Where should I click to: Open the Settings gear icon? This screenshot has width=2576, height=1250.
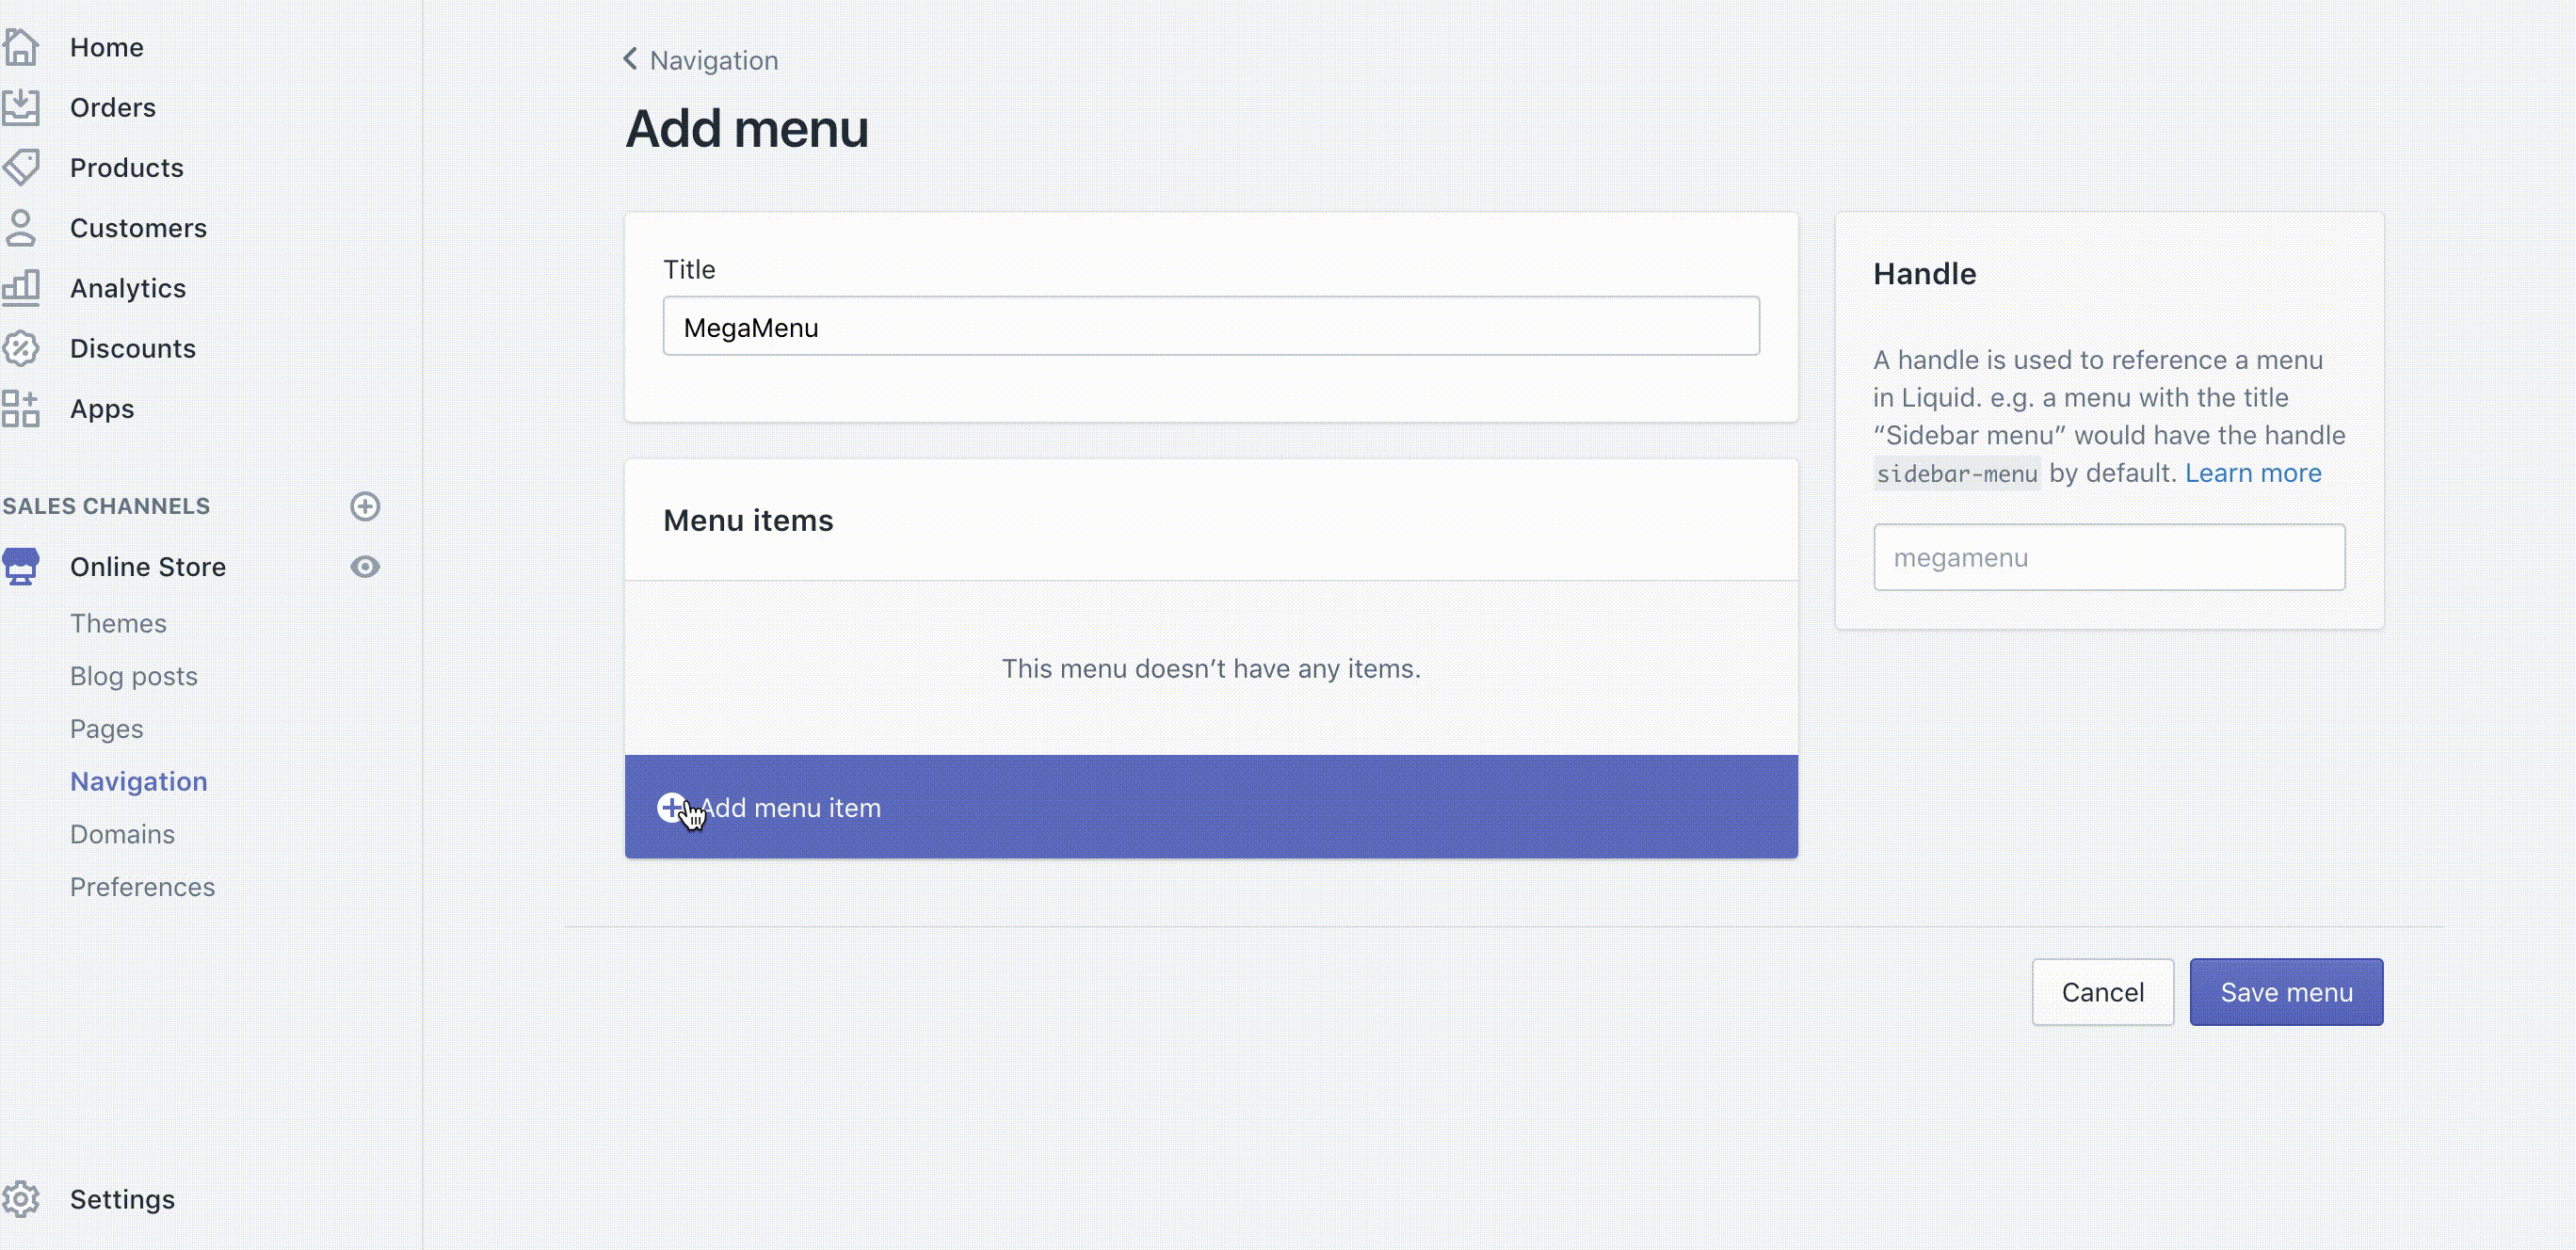[20, 1198]
